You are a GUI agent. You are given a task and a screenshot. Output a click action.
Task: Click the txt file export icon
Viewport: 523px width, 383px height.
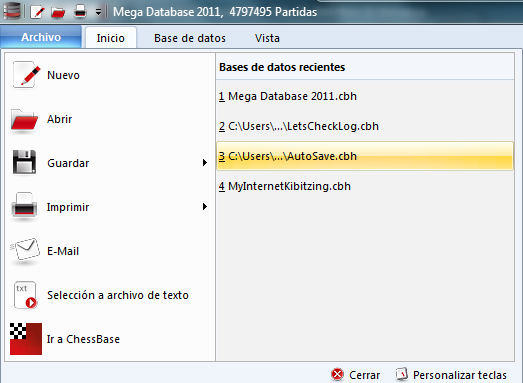click(25, 295)
